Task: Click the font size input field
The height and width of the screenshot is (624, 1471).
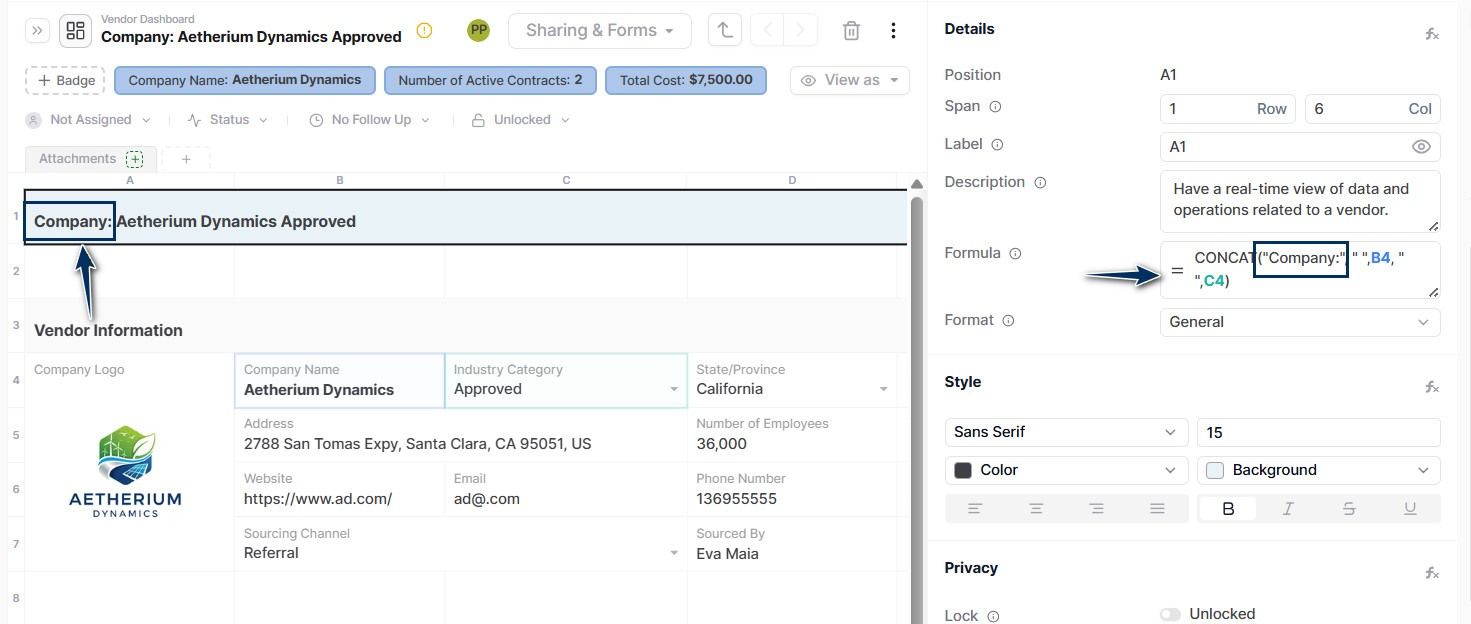Action: (1318, 432)
